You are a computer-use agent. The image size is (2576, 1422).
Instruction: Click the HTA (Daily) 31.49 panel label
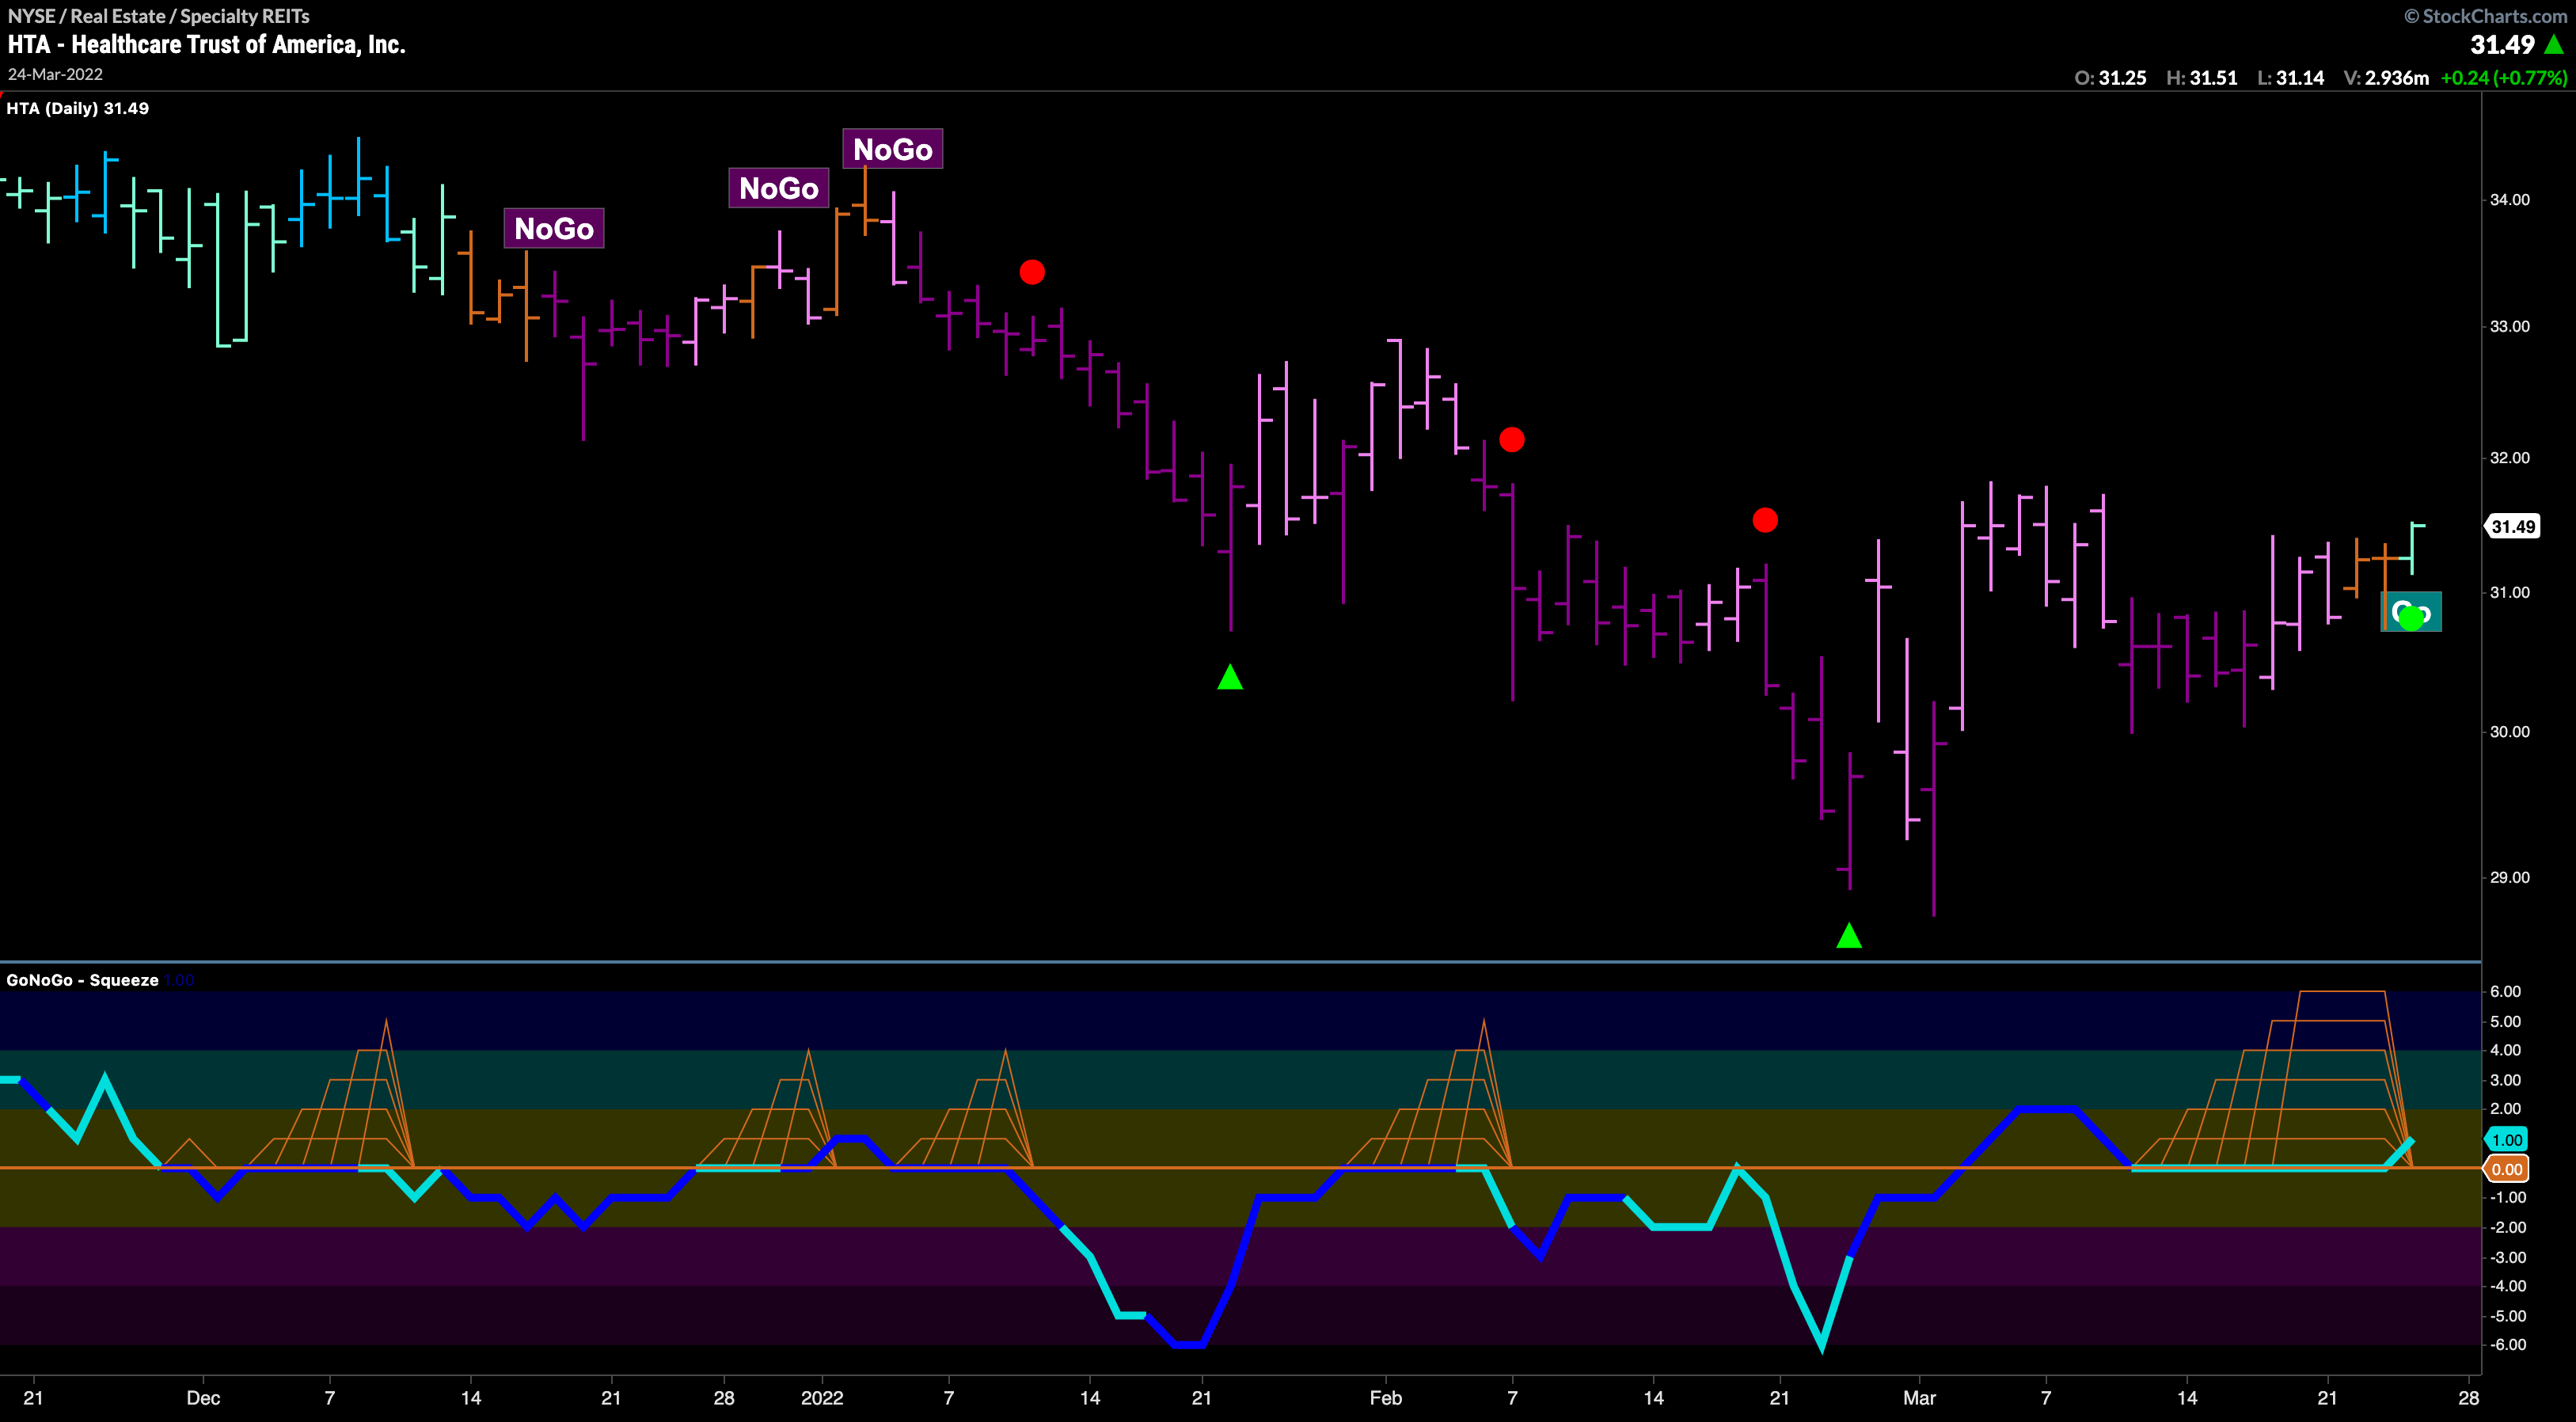(x=78, y=108)
